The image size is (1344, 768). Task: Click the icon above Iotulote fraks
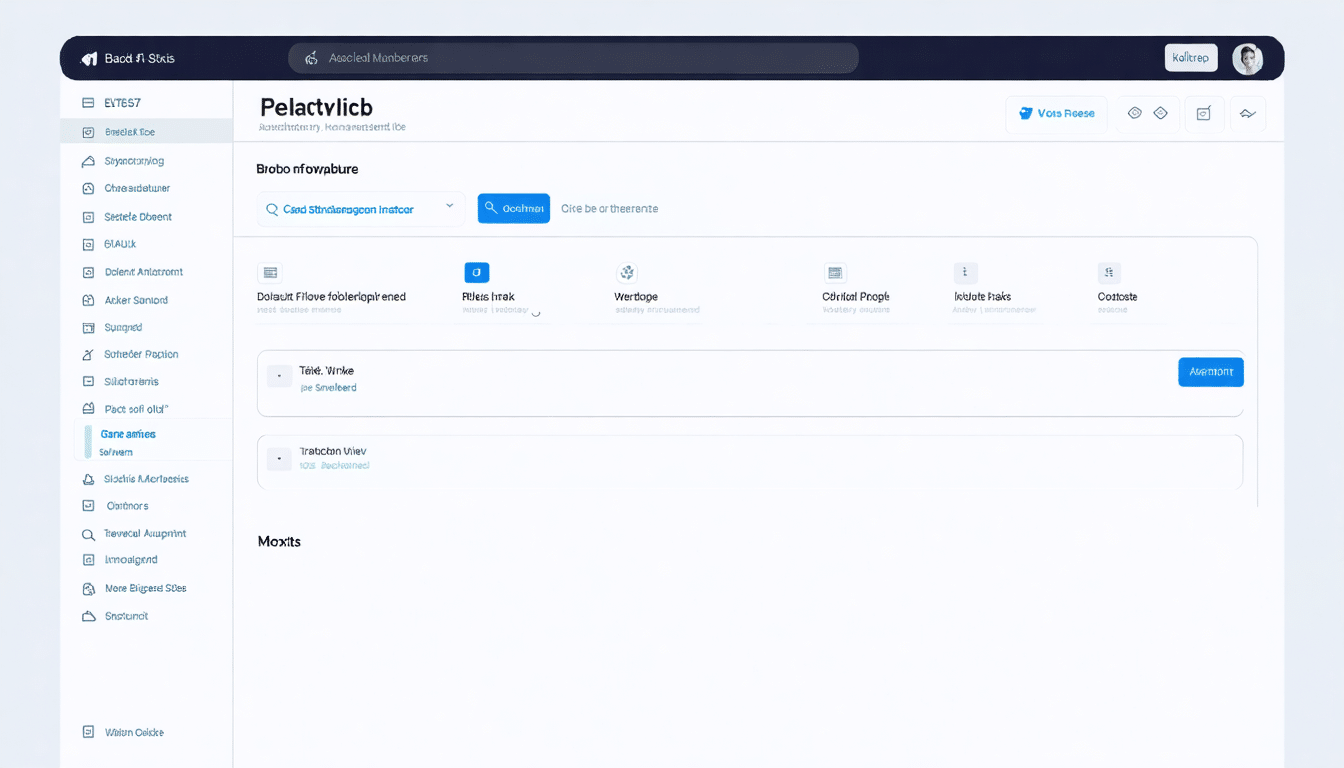[965, 272]
